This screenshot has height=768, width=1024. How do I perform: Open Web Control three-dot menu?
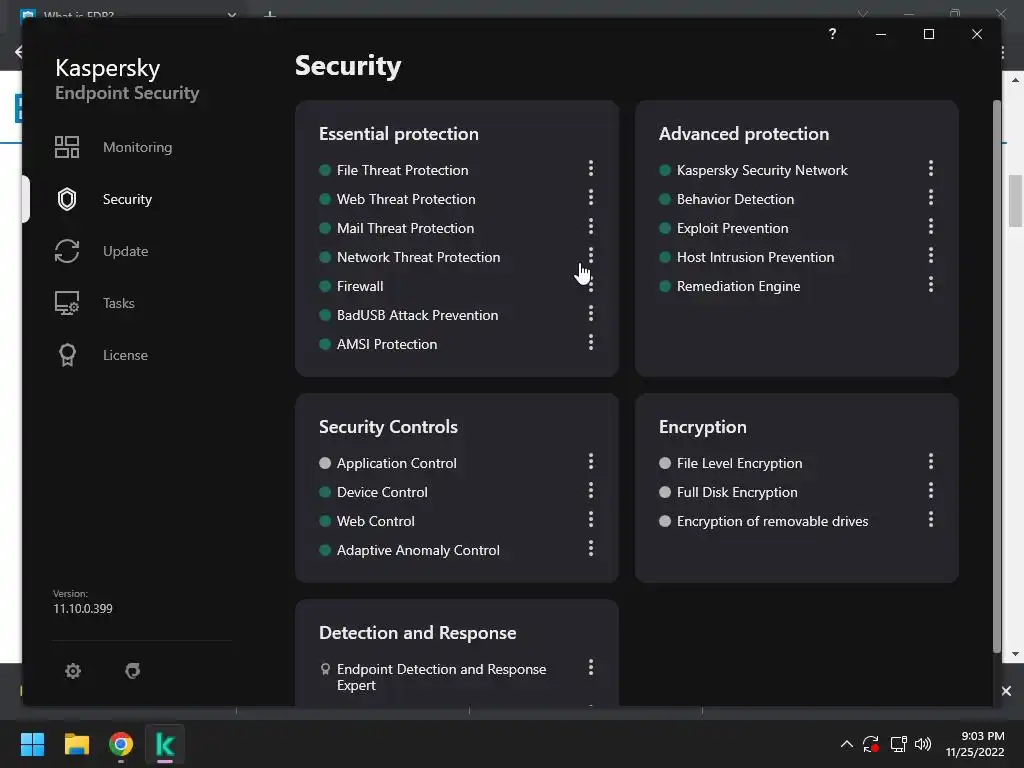[591, 519]
